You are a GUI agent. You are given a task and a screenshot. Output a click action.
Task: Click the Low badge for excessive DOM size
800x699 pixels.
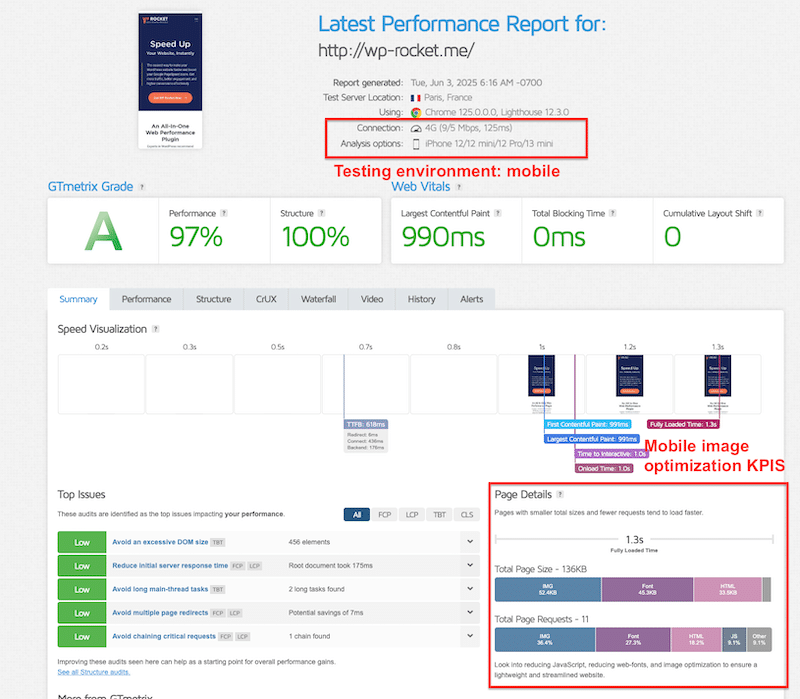(x=82, y=542)
